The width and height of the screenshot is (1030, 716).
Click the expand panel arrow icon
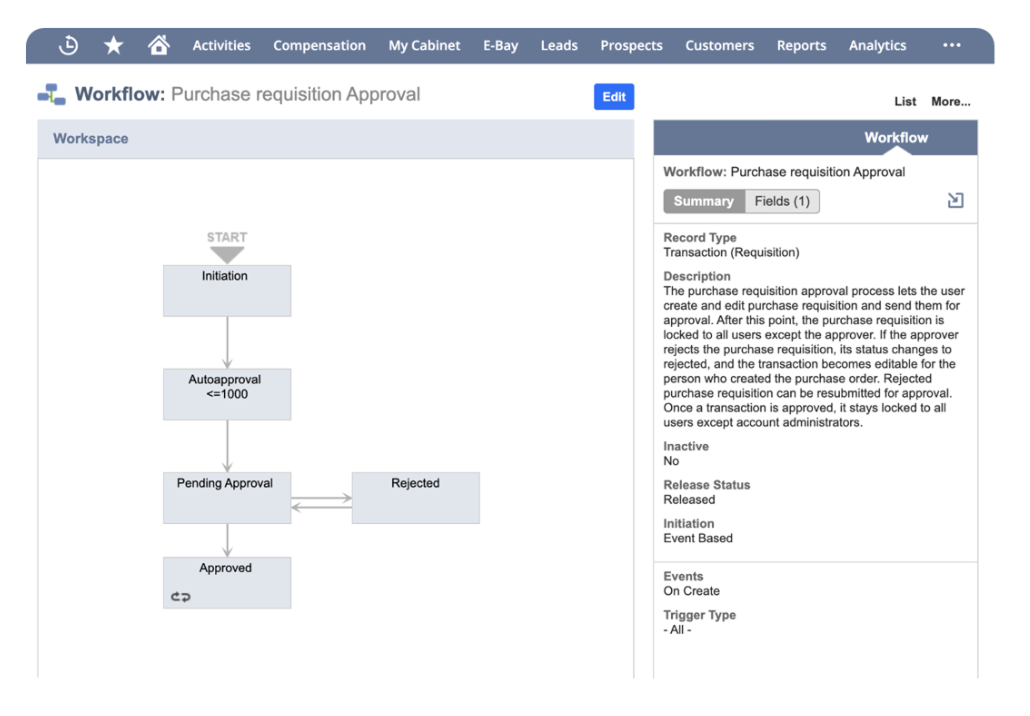coord(955,200)
